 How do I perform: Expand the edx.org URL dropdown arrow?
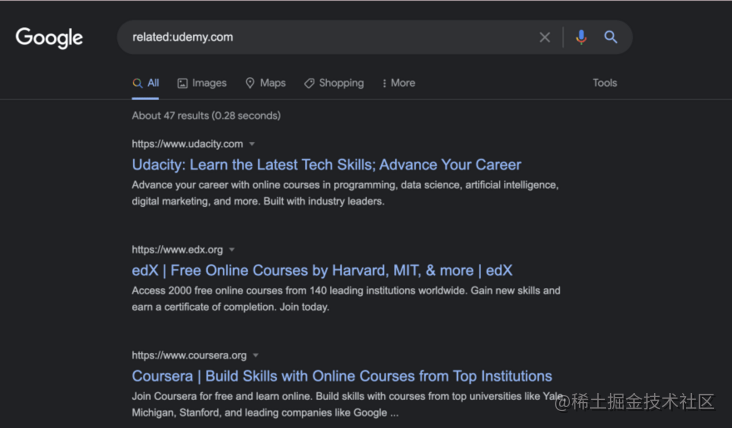pyautogui.click(x=232, y=250)
